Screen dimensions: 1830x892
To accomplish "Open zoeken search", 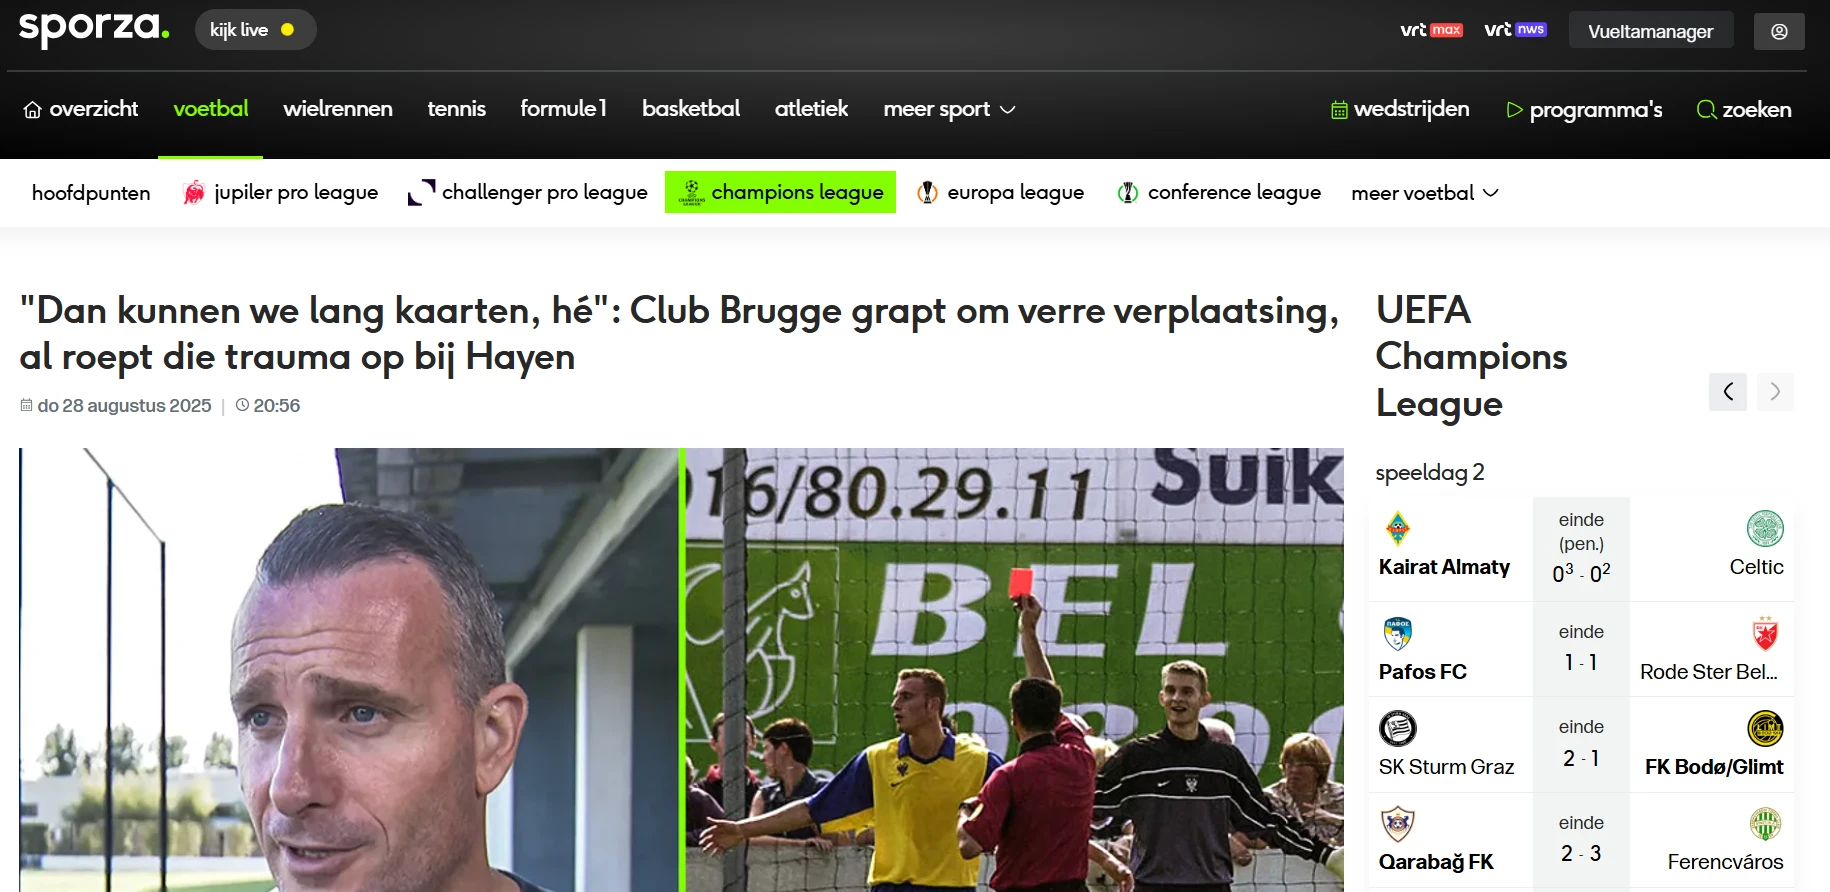I will coord(1744,109).
